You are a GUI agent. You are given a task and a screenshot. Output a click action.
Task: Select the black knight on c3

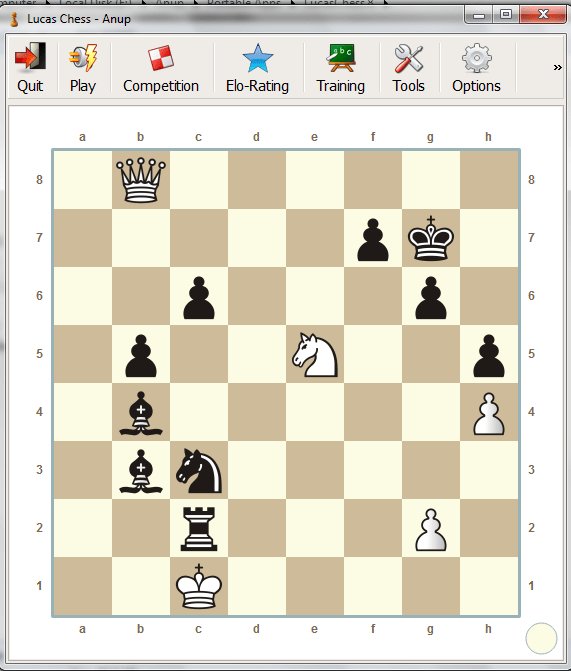click(x=199, y=471)
